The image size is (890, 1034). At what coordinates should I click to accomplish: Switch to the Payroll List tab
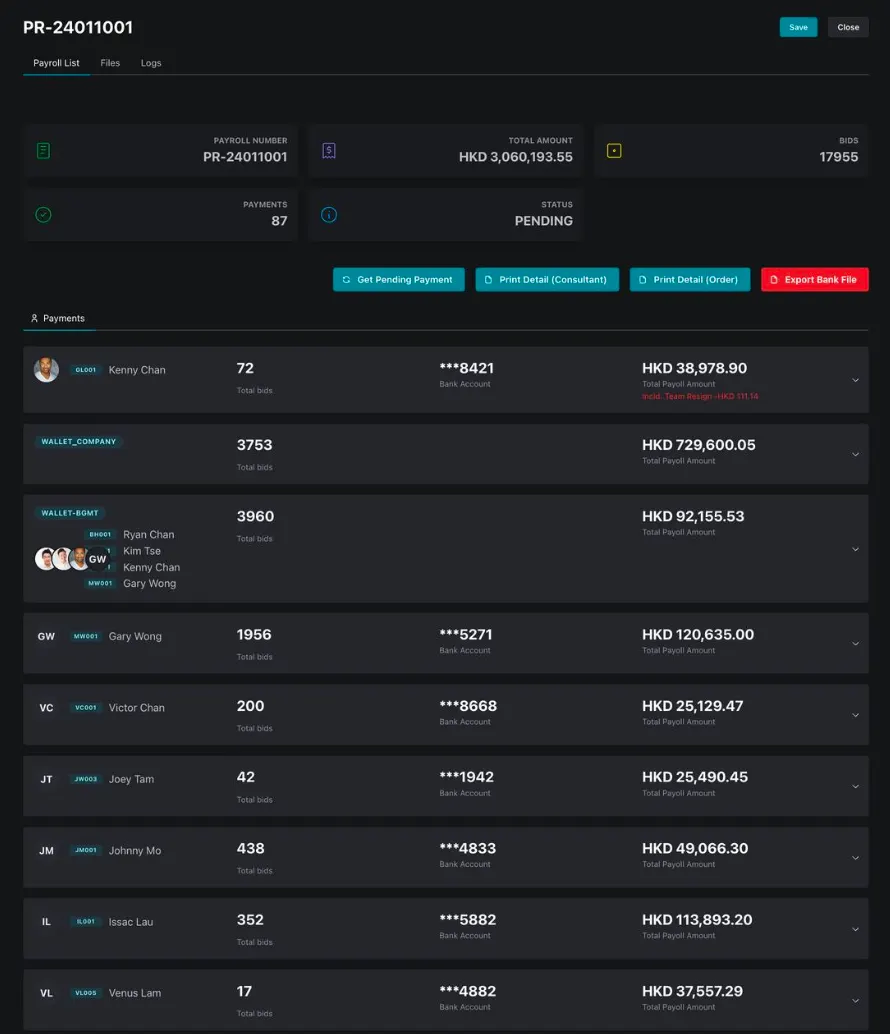[56, 63]
